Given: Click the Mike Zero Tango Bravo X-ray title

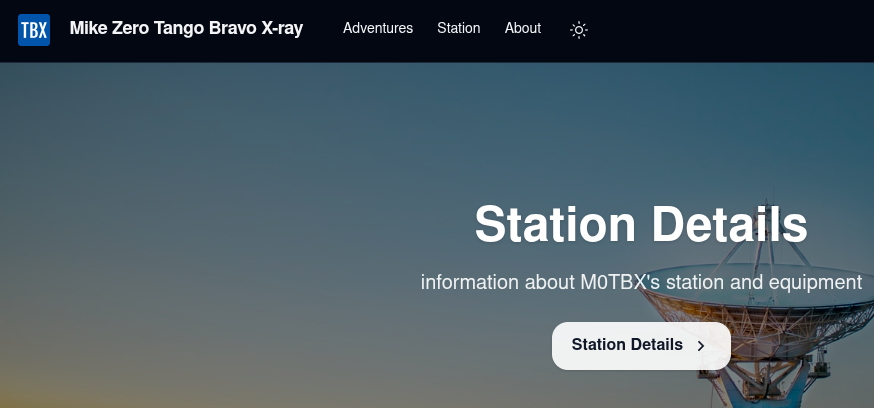Looking at the screenshot, I should point(186,28).
